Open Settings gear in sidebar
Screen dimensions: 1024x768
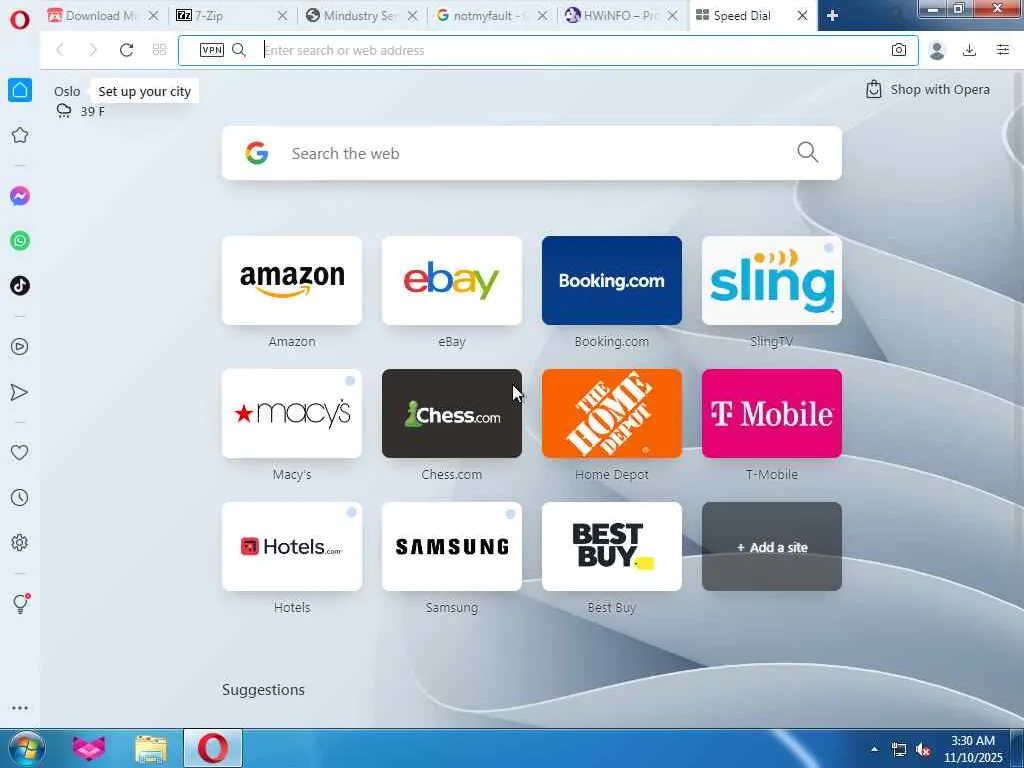(20, 543)
